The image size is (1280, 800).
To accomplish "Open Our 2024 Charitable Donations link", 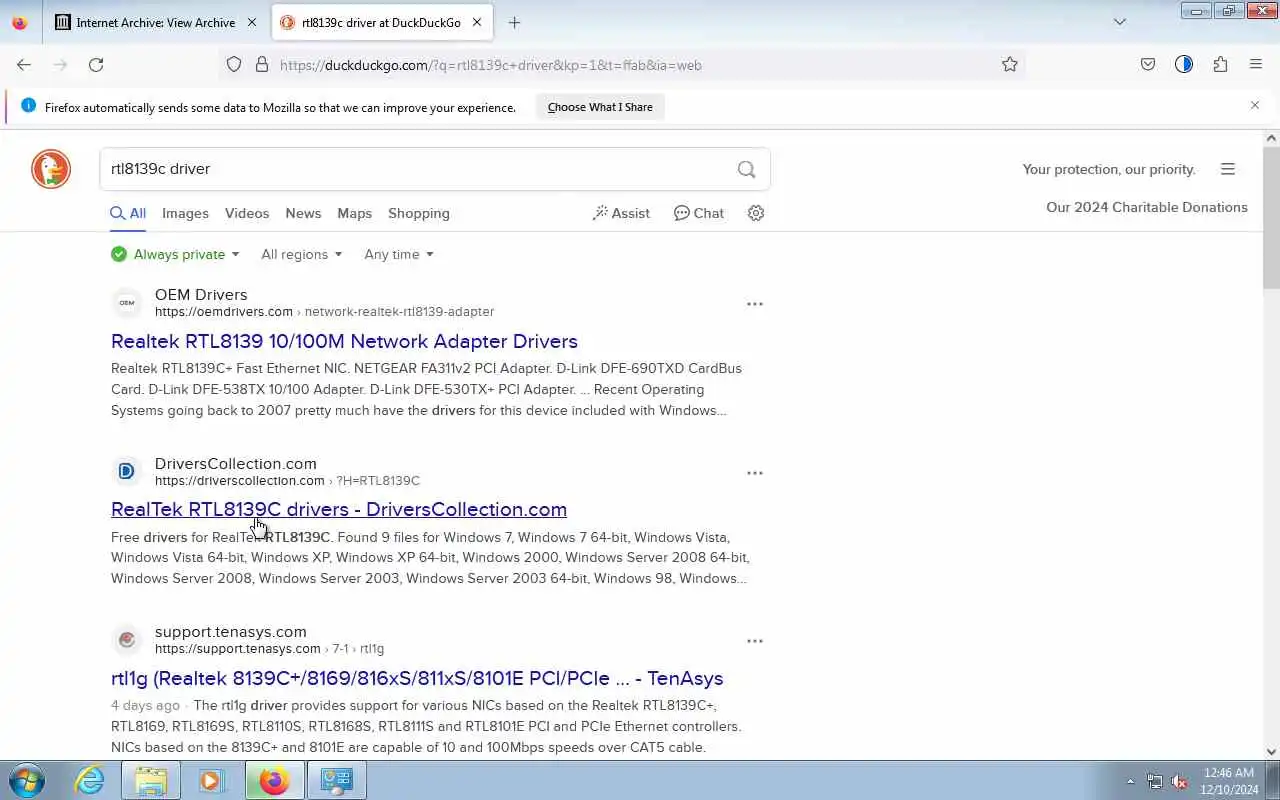I will [x=1147, y=207].
